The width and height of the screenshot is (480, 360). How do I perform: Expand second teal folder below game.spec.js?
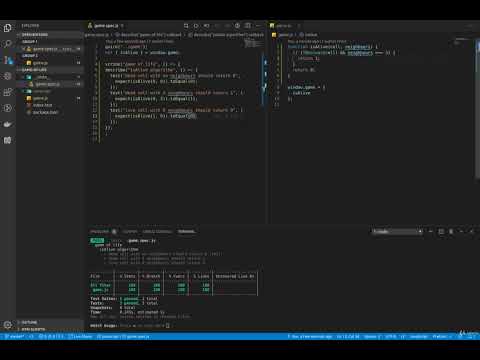[50, 91]
